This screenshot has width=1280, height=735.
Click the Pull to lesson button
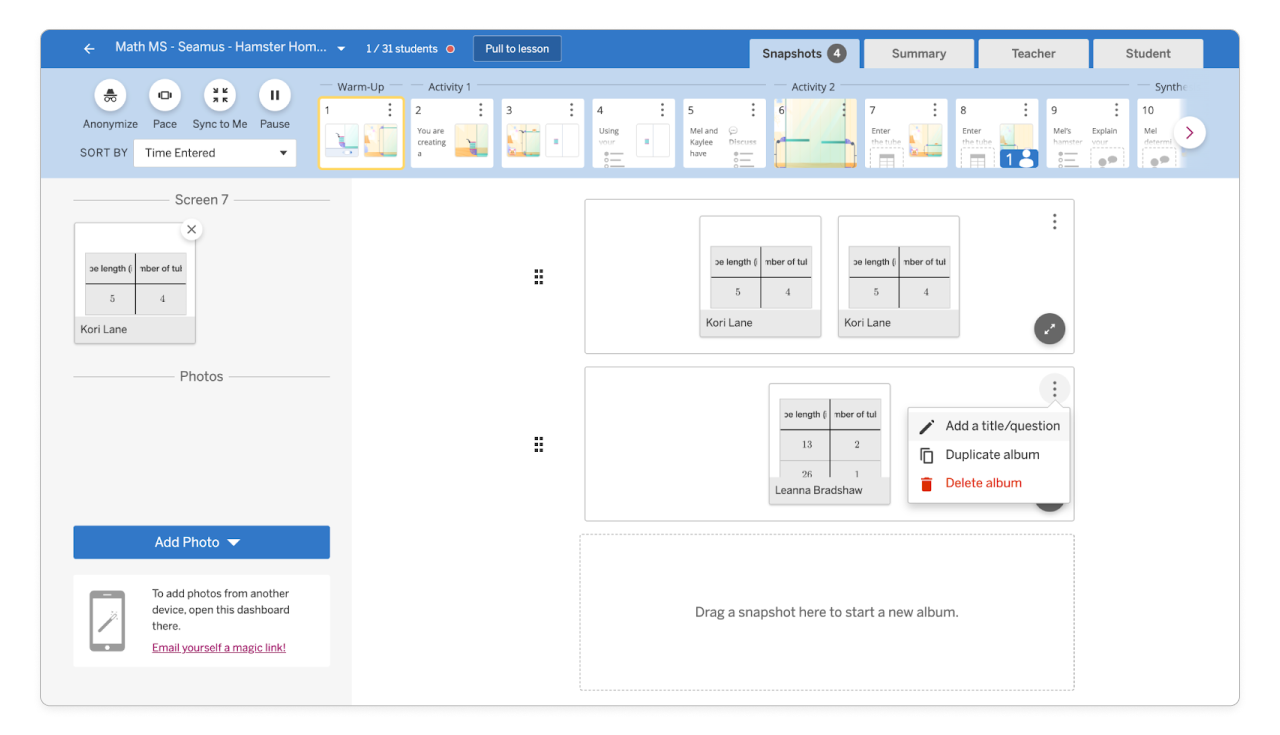(x=517, y=47)
